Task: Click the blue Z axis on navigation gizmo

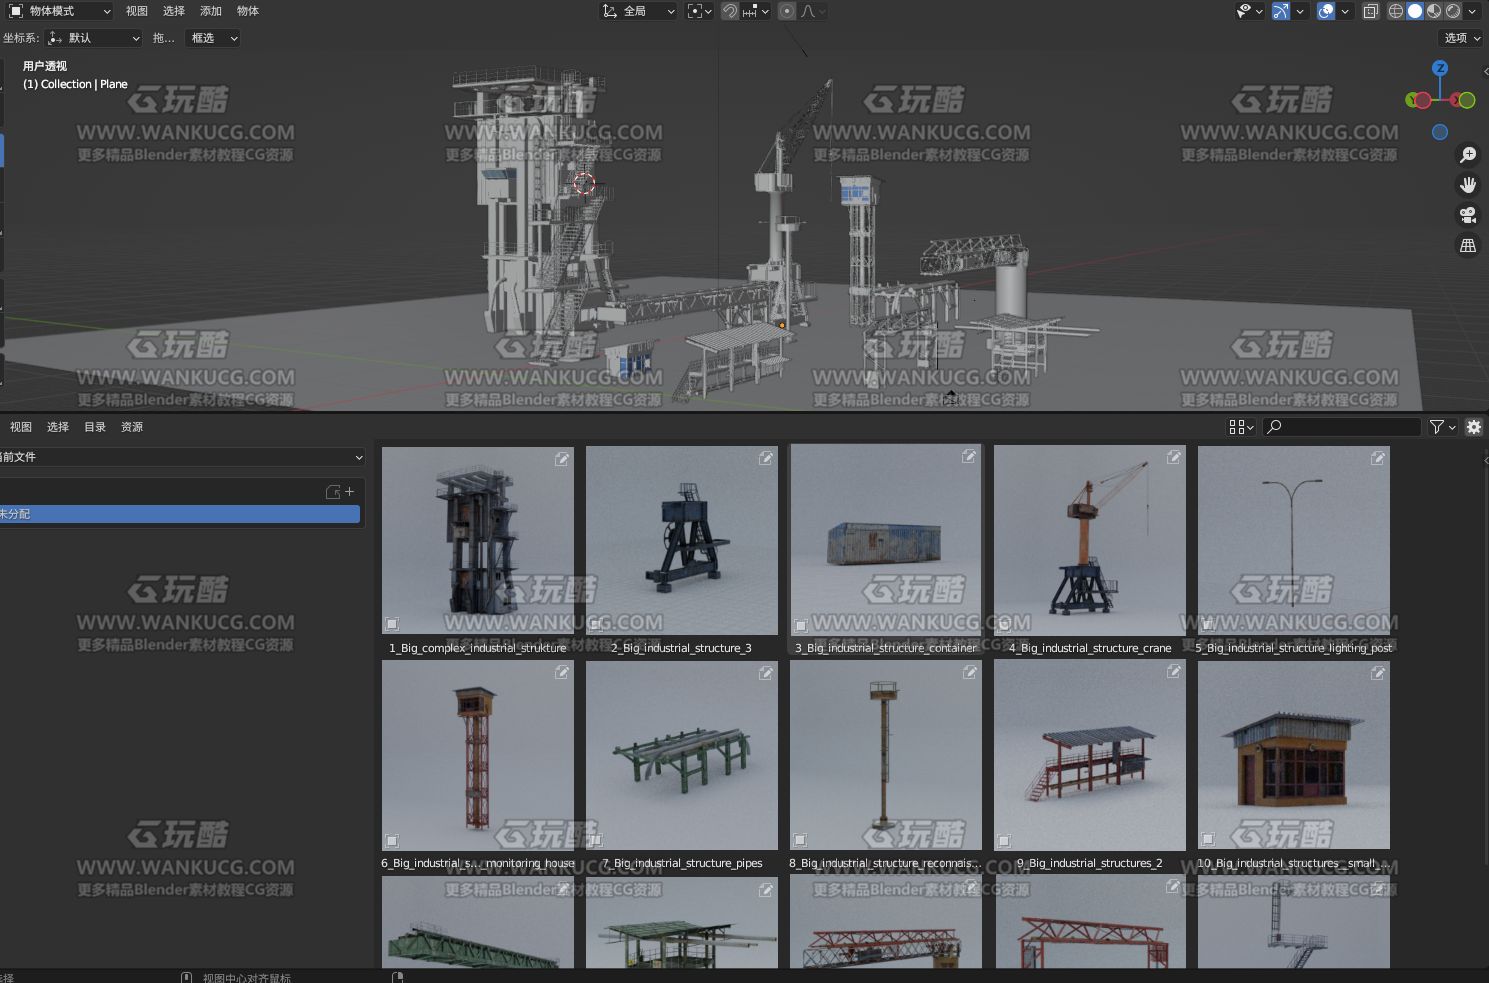Action: [1440, 68]
